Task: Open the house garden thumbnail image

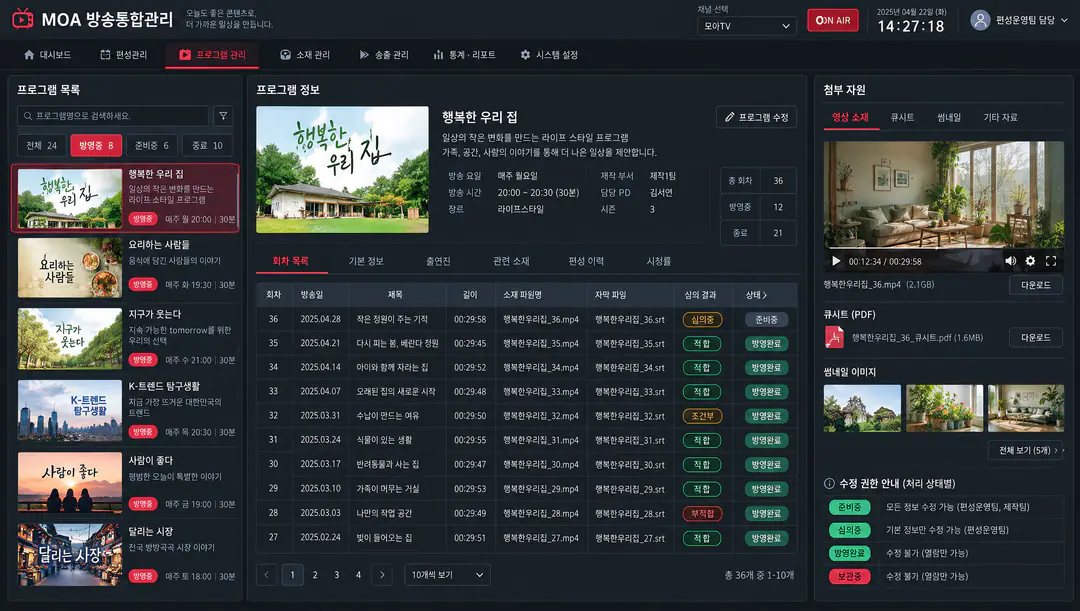Action: pyautogui.click(x=862, y=408)
